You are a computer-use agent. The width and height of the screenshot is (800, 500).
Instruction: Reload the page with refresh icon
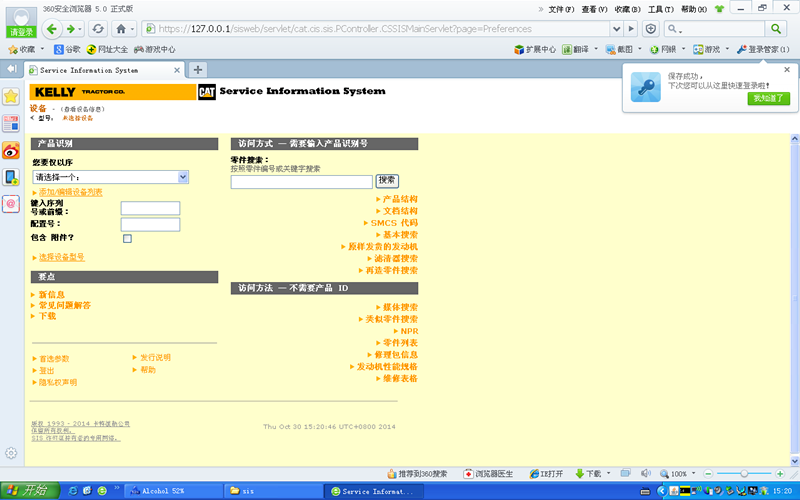tap(98, 29)
